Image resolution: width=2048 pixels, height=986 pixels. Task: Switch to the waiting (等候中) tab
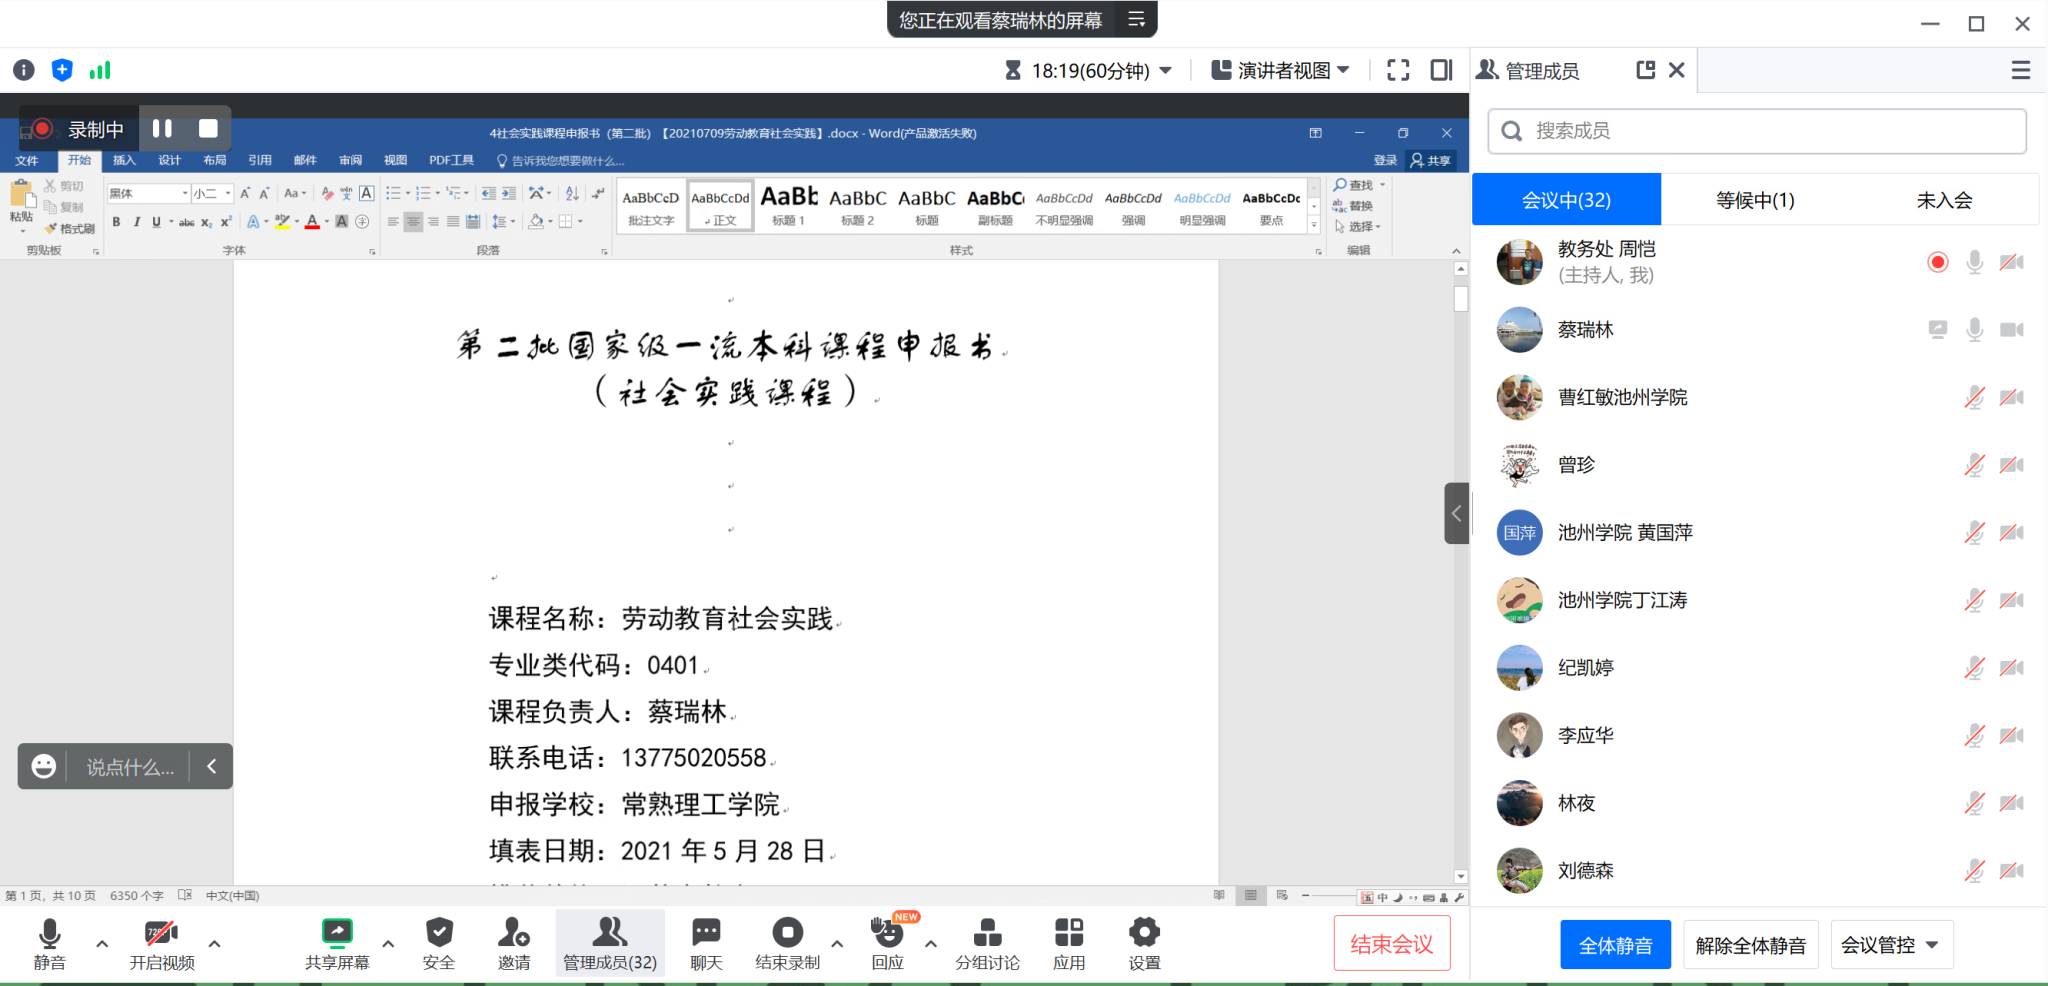1755,200
